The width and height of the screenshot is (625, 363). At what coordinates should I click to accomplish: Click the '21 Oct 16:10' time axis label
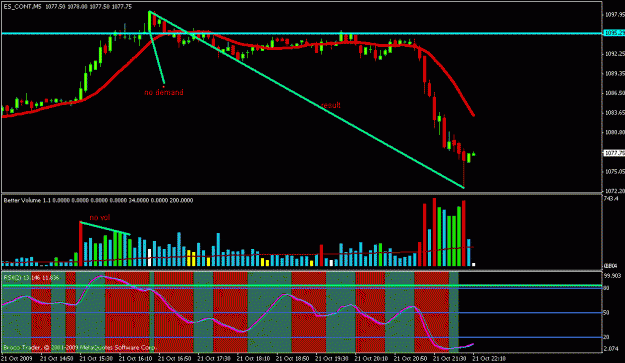(x=135, y=358)
